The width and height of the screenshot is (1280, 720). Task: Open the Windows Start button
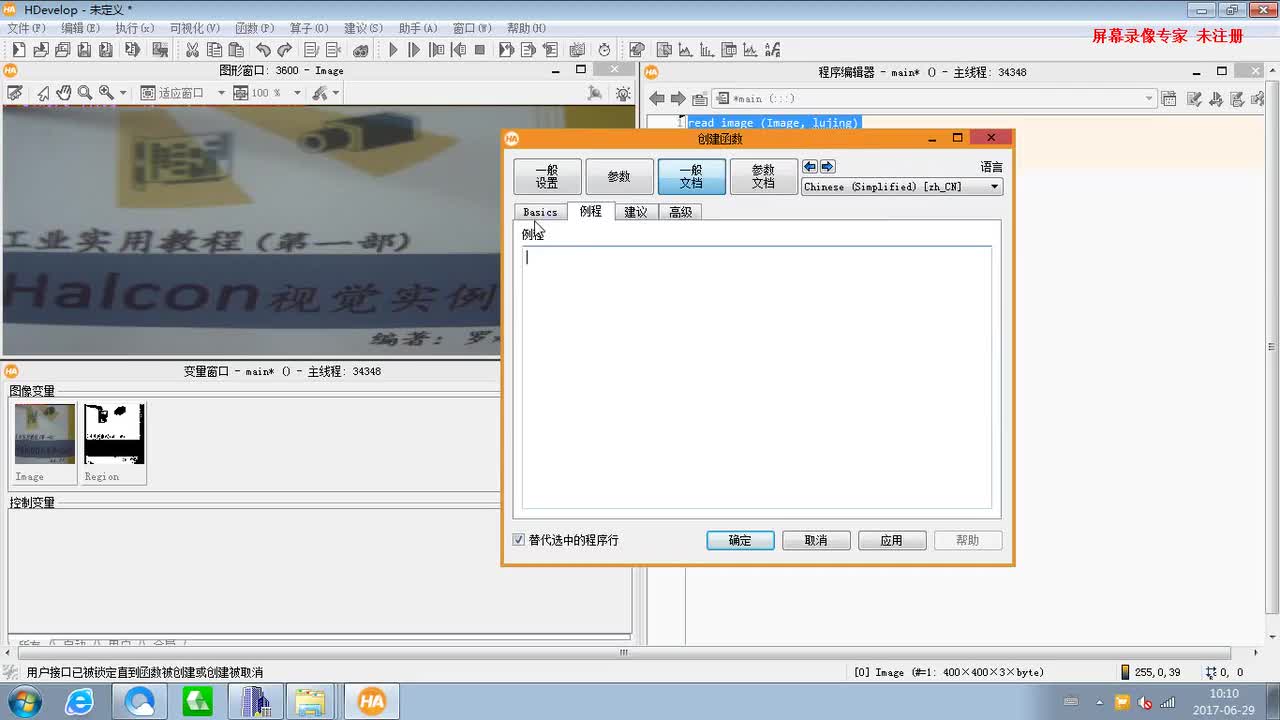[23, 702]
